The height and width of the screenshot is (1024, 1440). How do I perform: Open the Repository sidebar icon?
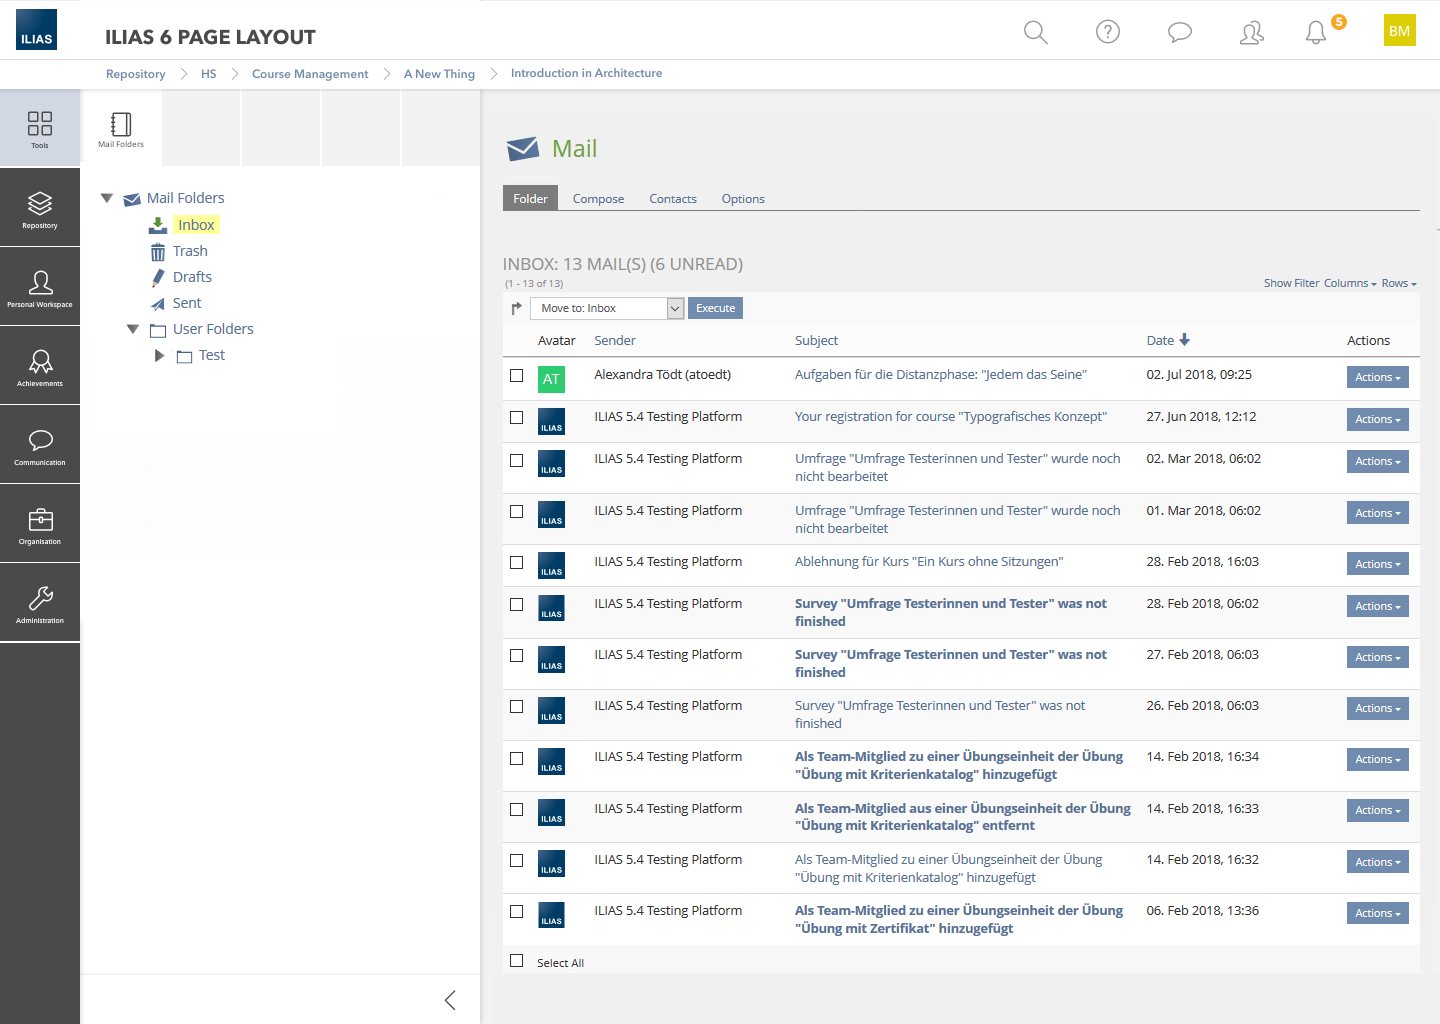click(x=40, y=208)
